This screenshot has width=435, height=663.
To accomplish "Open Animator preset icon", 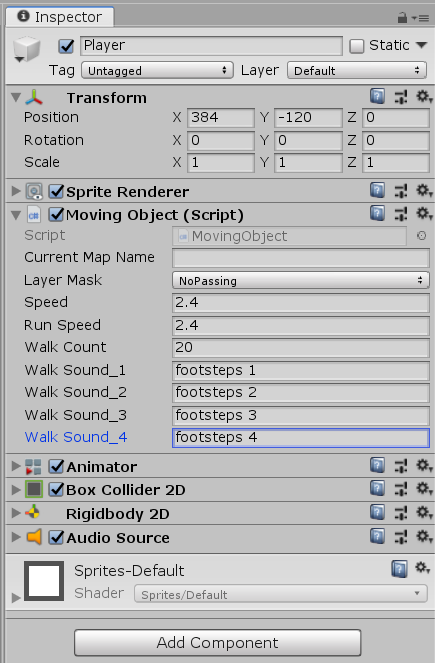I will click(401, 466).
